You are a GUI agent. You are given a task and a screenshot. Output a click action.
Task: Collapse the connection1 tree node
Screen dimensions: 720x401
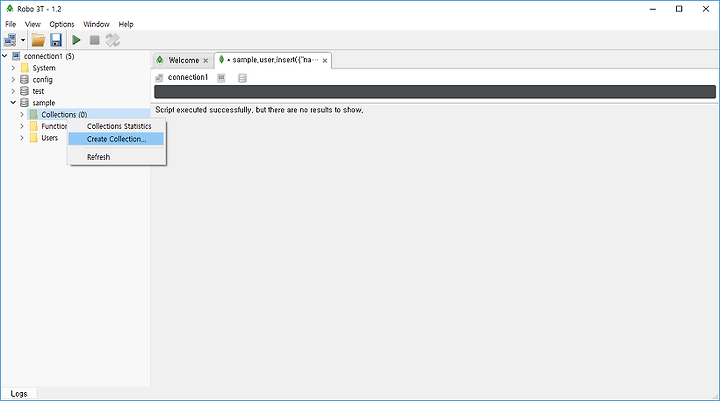point(5,56)
